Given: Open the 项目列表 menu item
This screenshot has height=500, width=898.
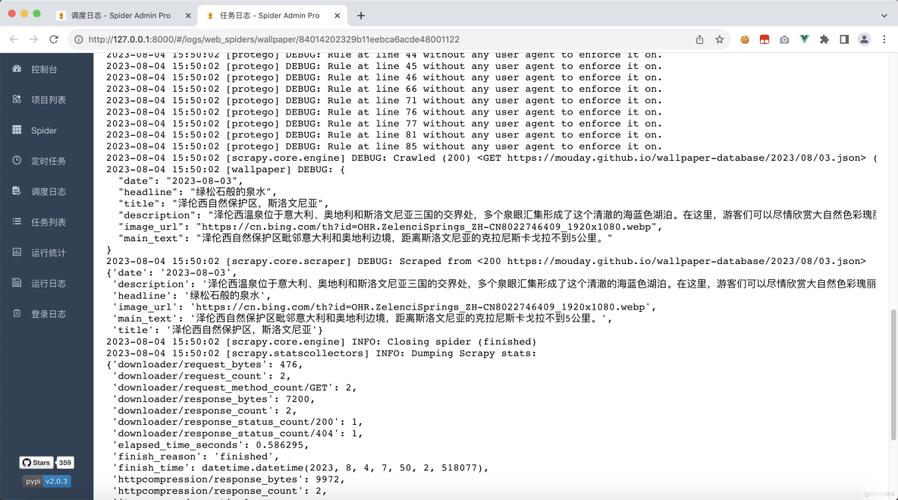Looking at the screenshot, I should coord(46,100).
